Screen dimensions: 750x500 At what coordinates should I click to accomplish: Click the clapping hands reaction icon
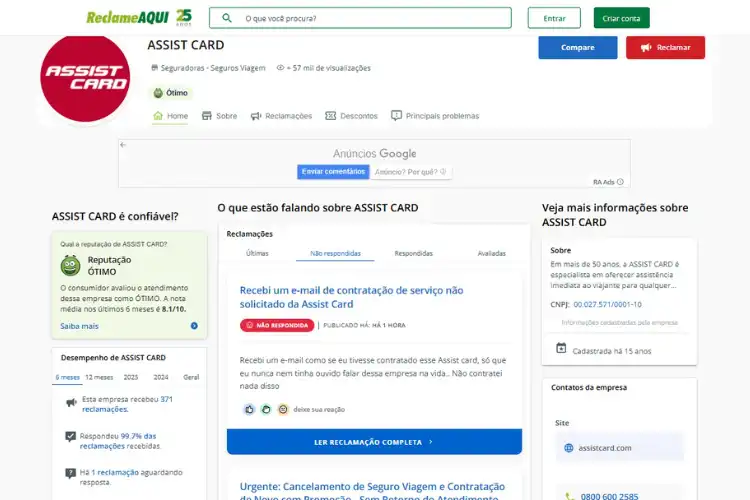tap(266, 409)
